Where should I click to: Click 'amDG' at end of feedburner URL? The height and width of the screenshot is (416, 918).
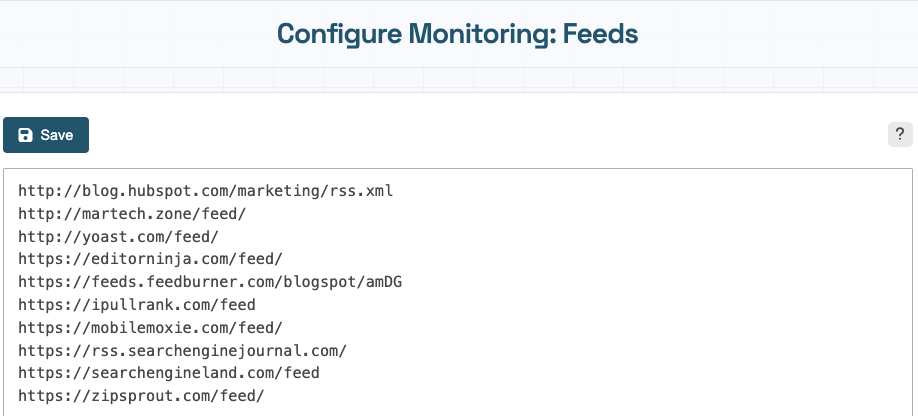point(384,282)
